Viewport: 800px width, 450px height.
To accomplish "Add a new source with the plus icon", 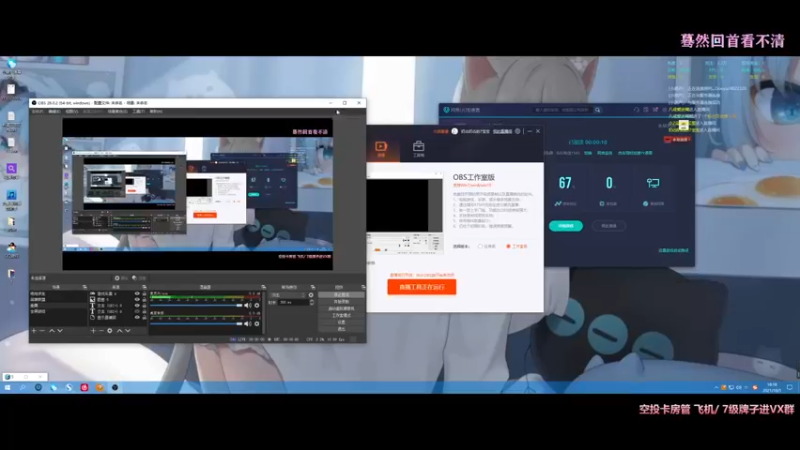I will click(93, 331).
